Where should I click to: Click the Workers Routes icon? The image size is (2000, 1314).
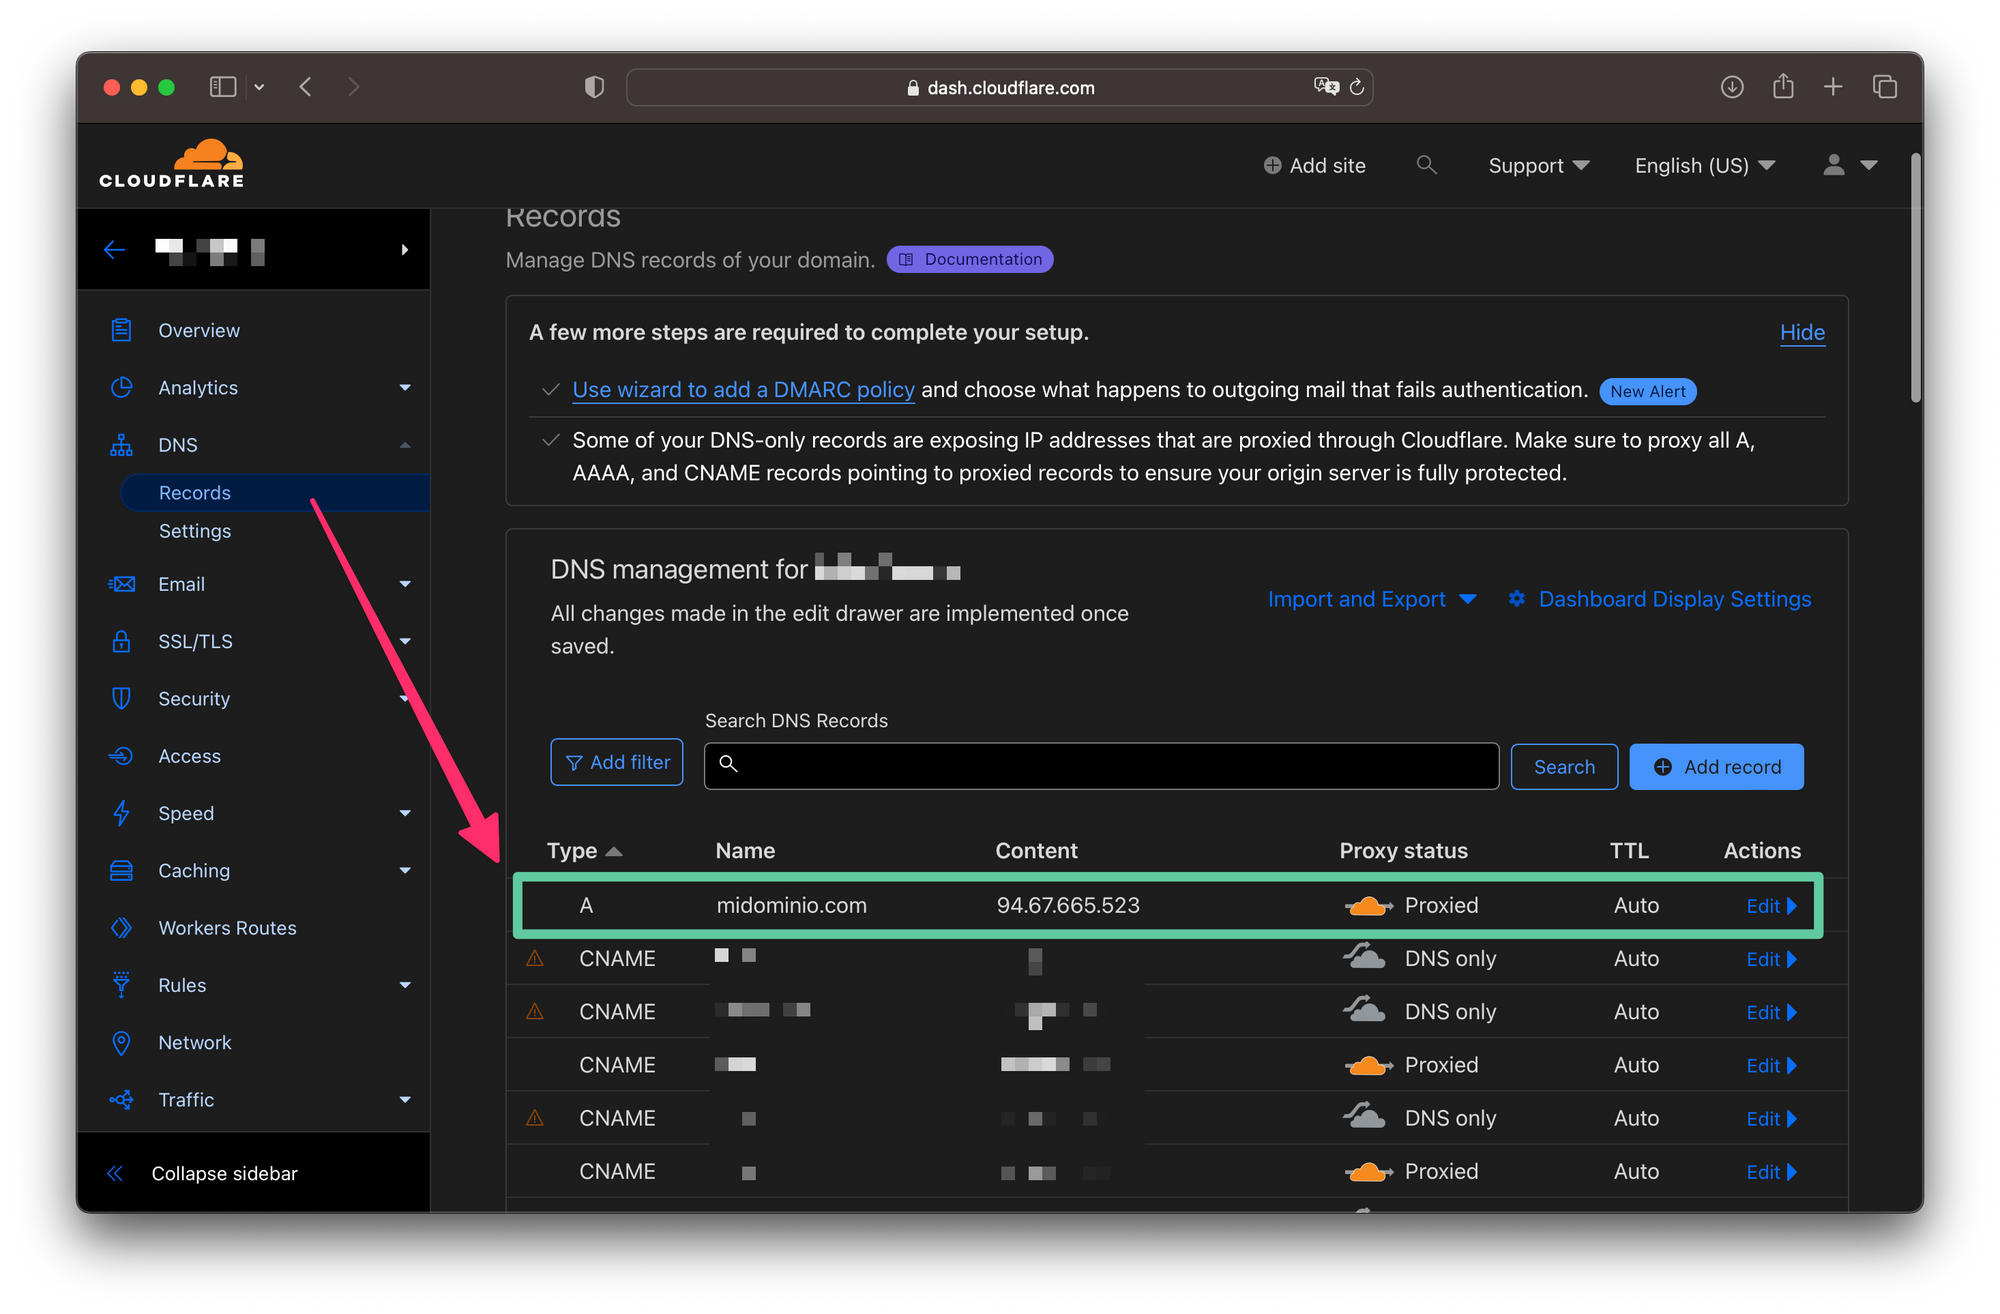click(x=121, y=928)
